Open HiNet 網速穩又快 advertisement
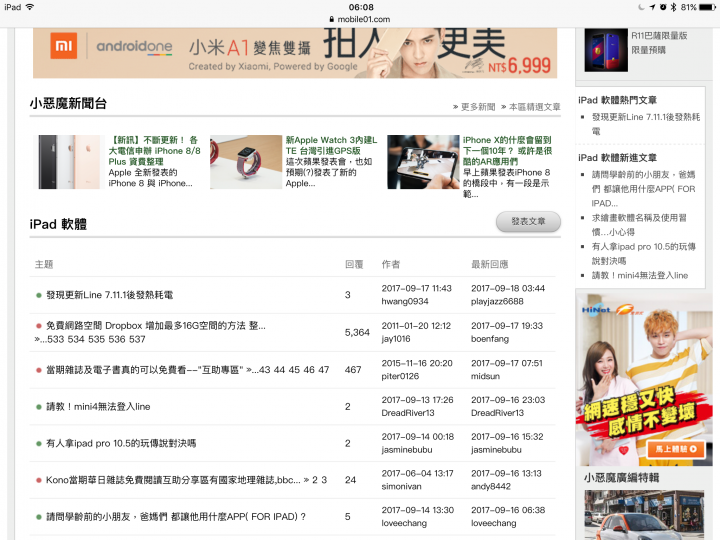Image resolution: width=720 pixels, height=540 pixels. click(644, 380)
